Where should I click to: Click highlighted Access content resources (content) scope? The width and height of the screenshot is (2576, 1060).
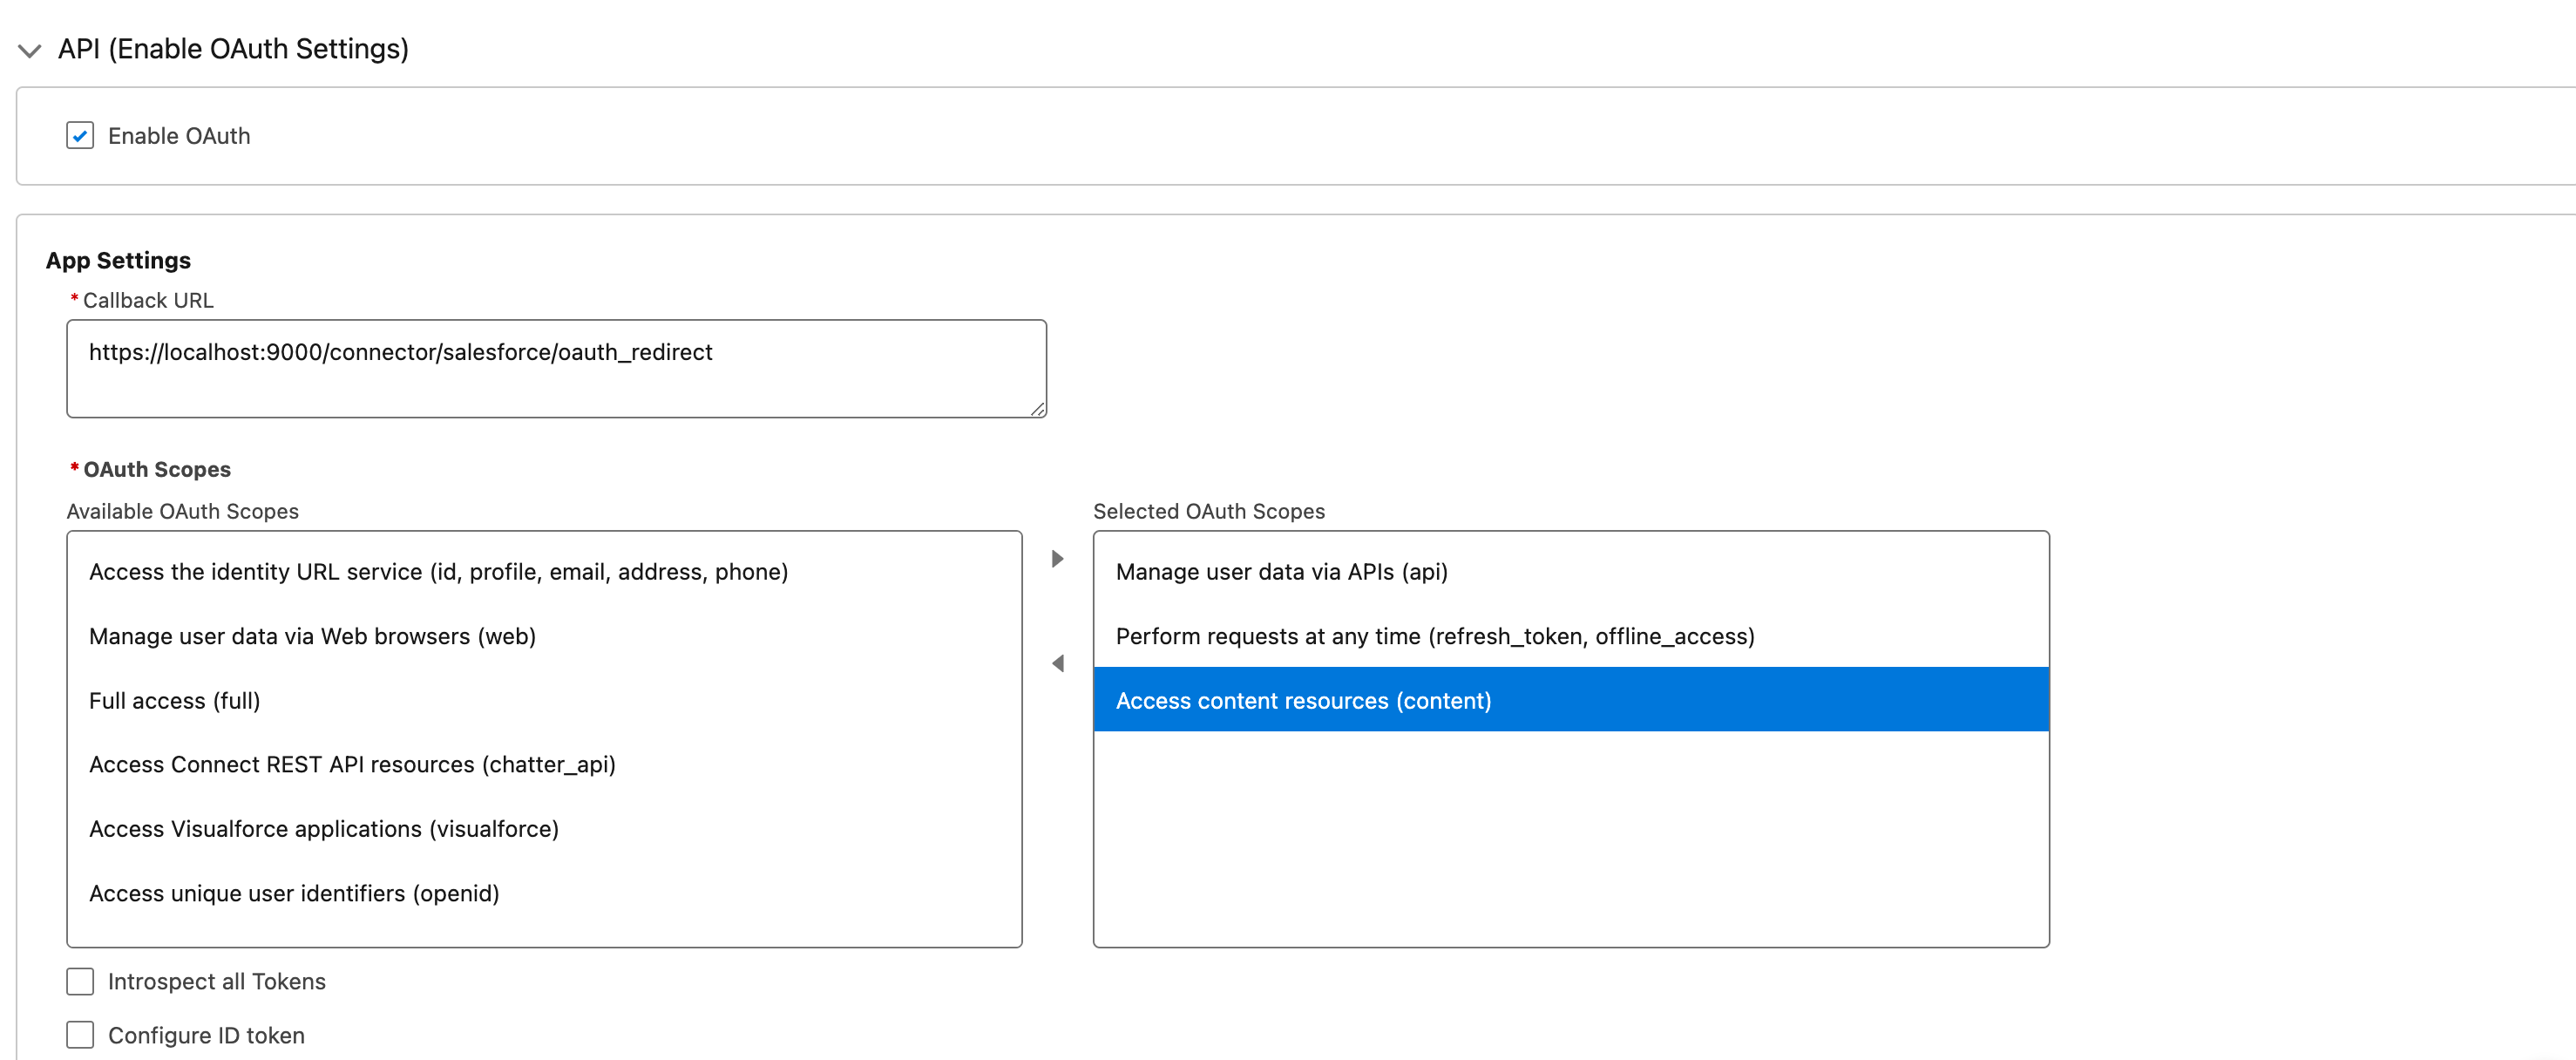(1303, 701)
